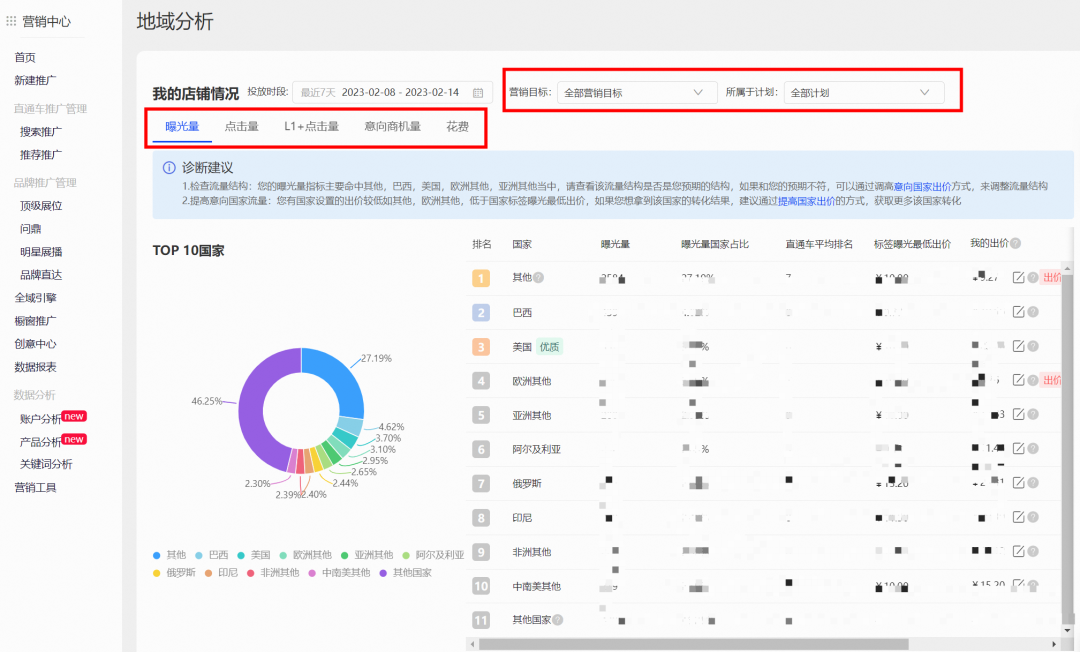Image resolution: width=1080 pixels, height=652 pixels.
Task: Click the bid help icon in 阿尔及利亚 row
Action: click(1033, 448)
